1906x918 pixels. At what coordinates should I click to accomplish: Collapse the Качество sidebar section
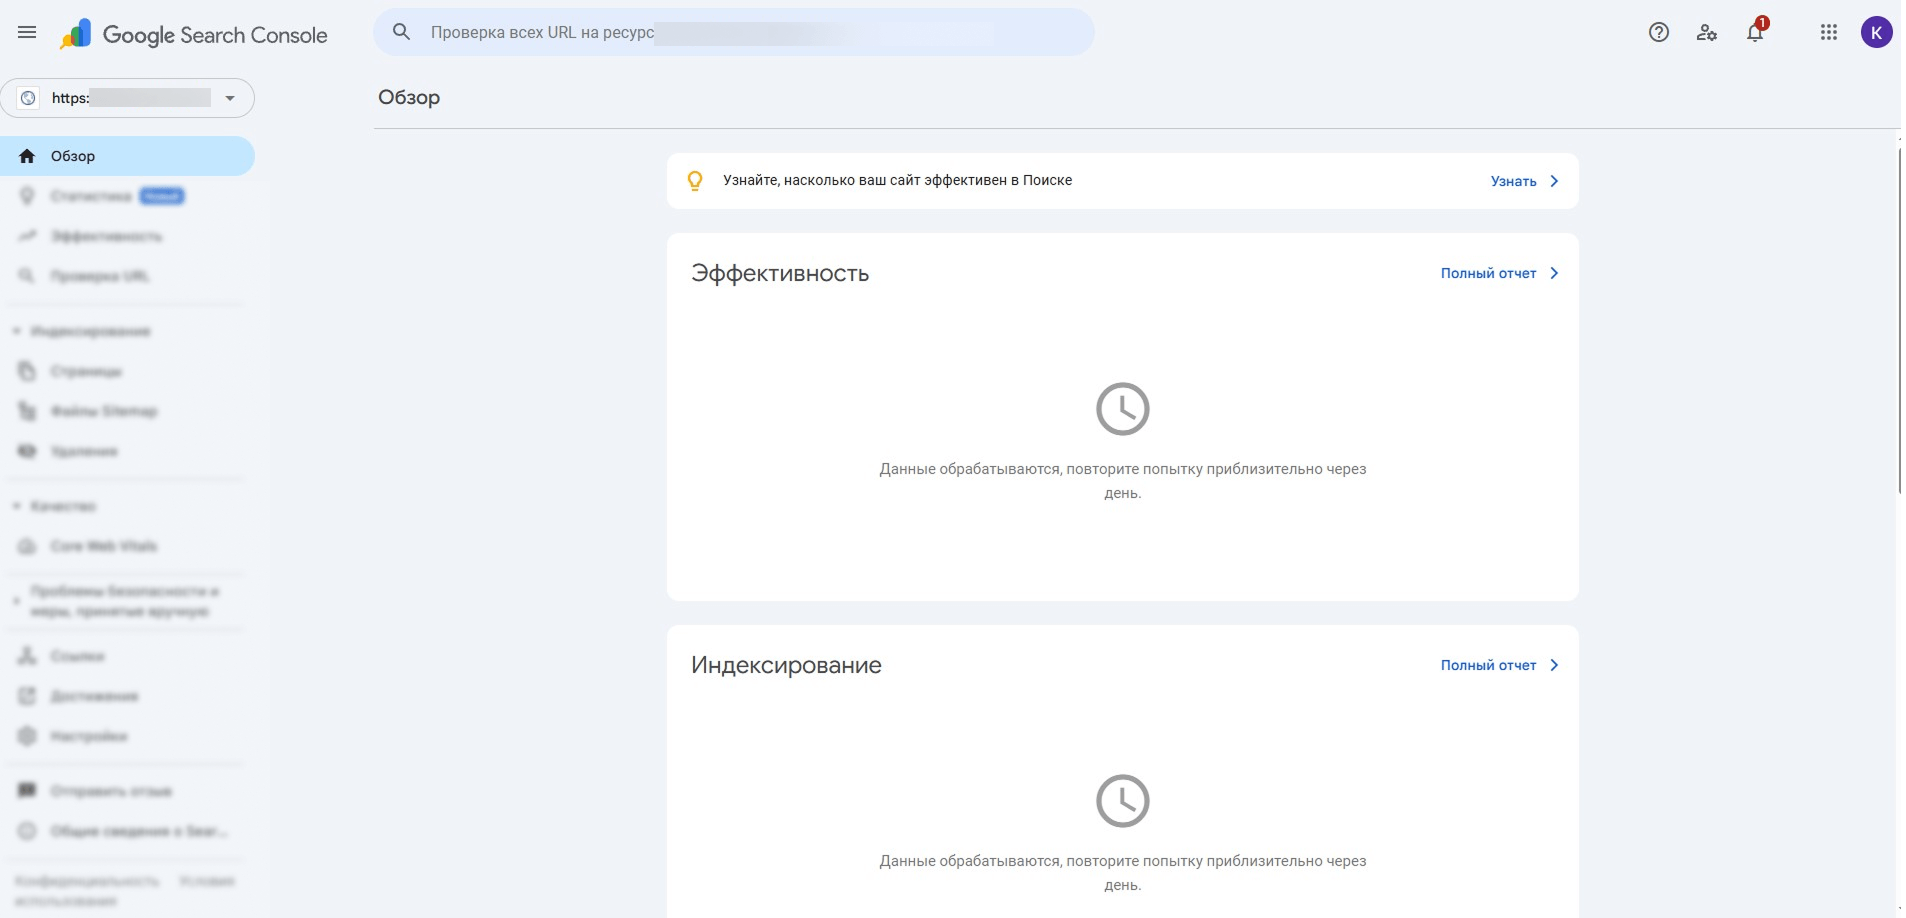tap(16, 506)
